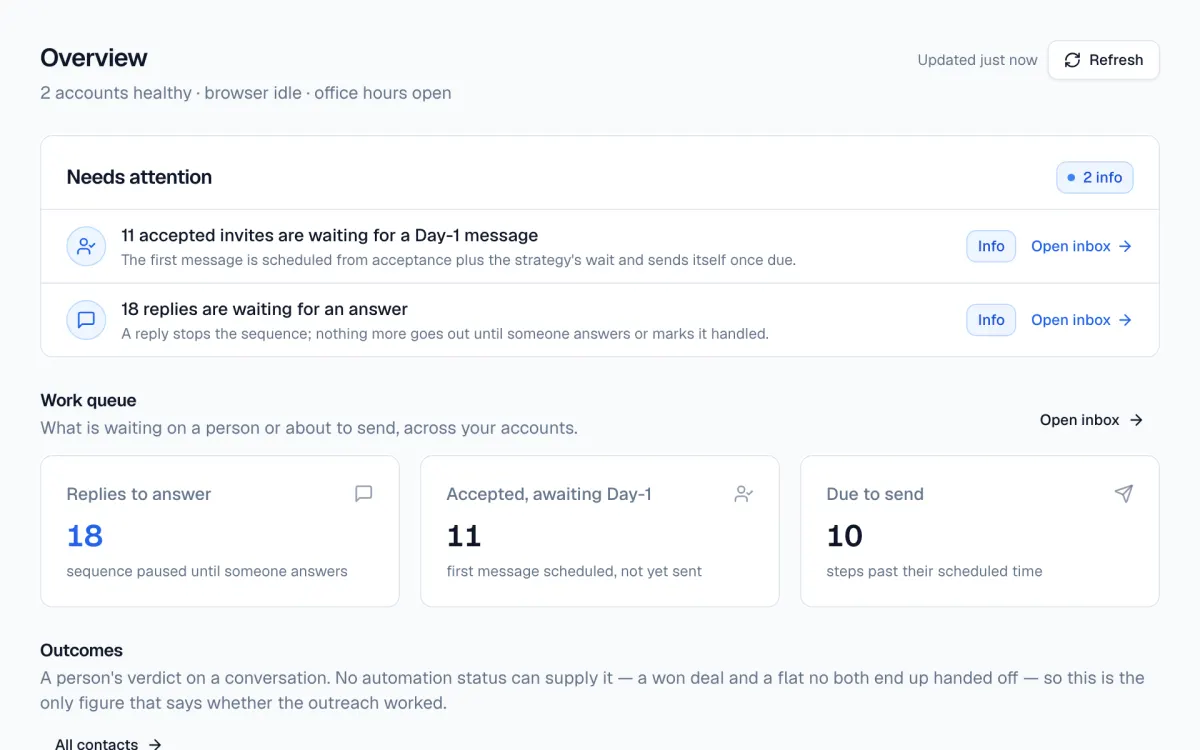The width and height of the screenshot is (1200, 750).
Task: Click the arrow icon next to Work queue Open inbox
Action: coord(1136,420)
